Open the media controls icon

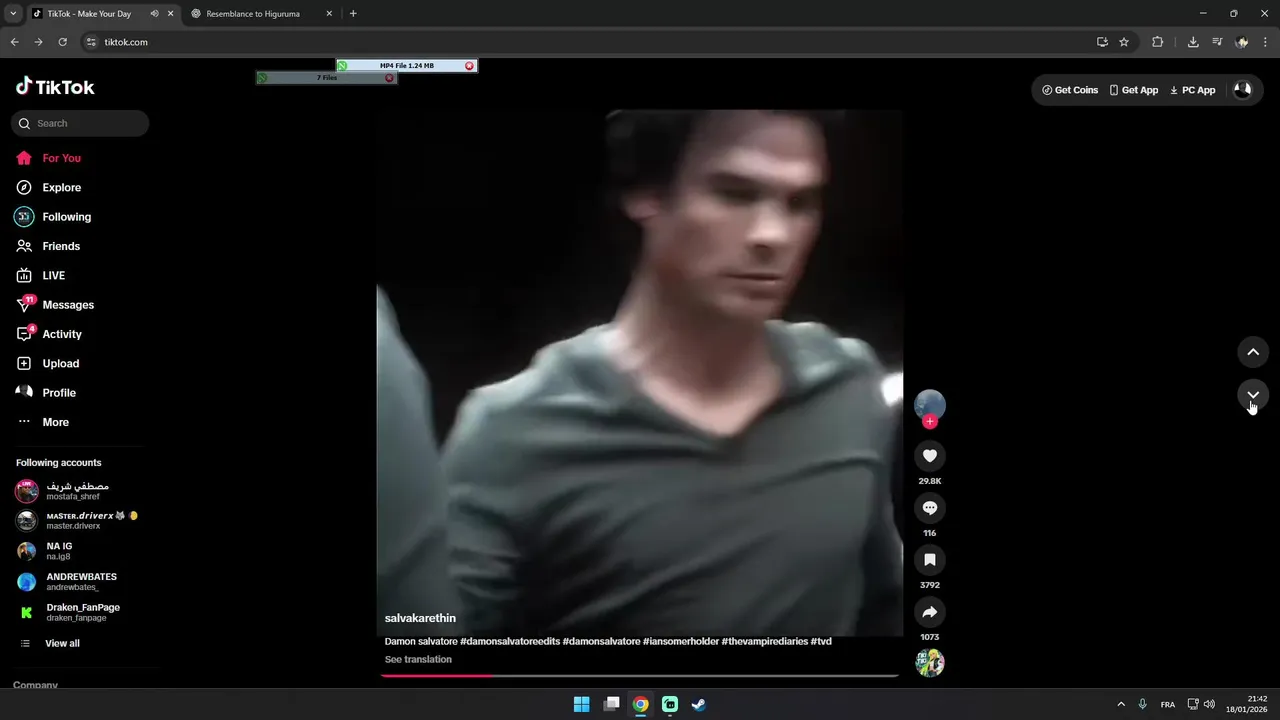[1217, 42]
